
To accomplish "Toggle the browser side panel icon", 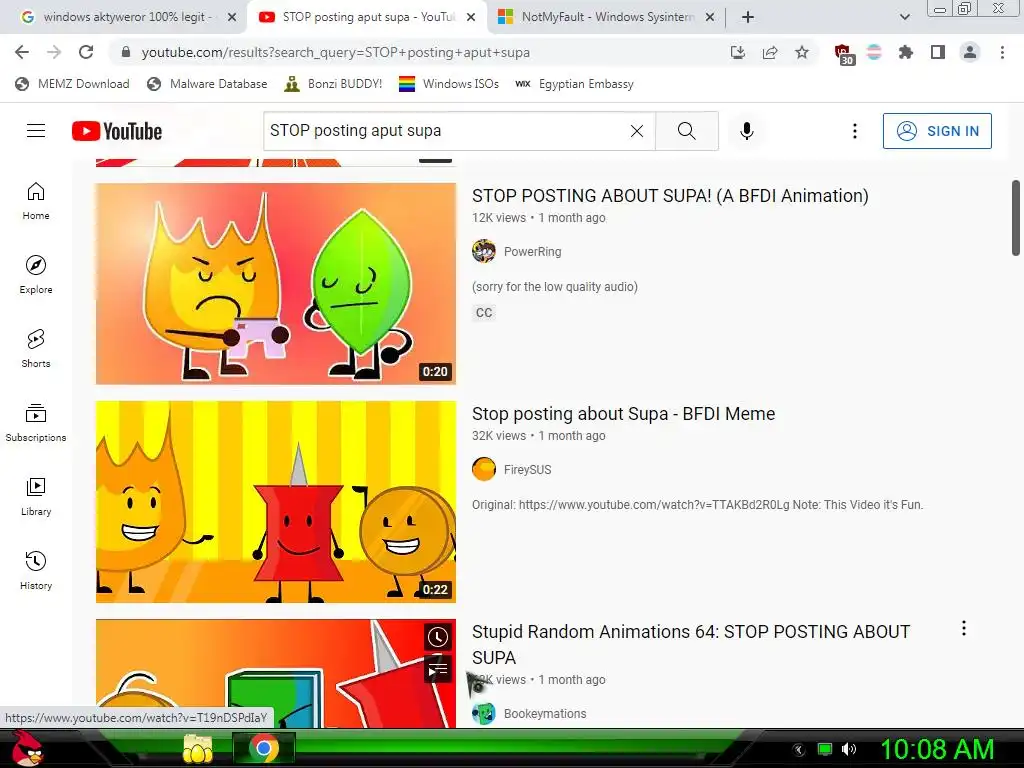I will point(938,52).
